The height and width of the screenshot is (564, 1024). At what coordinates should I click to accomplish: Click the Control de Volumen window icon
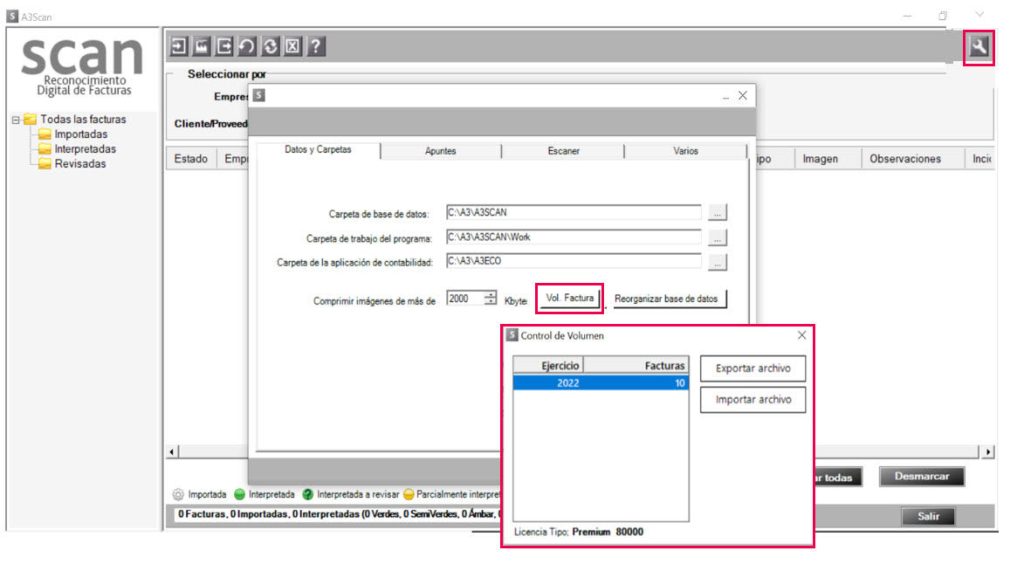(x=512, y=335)
